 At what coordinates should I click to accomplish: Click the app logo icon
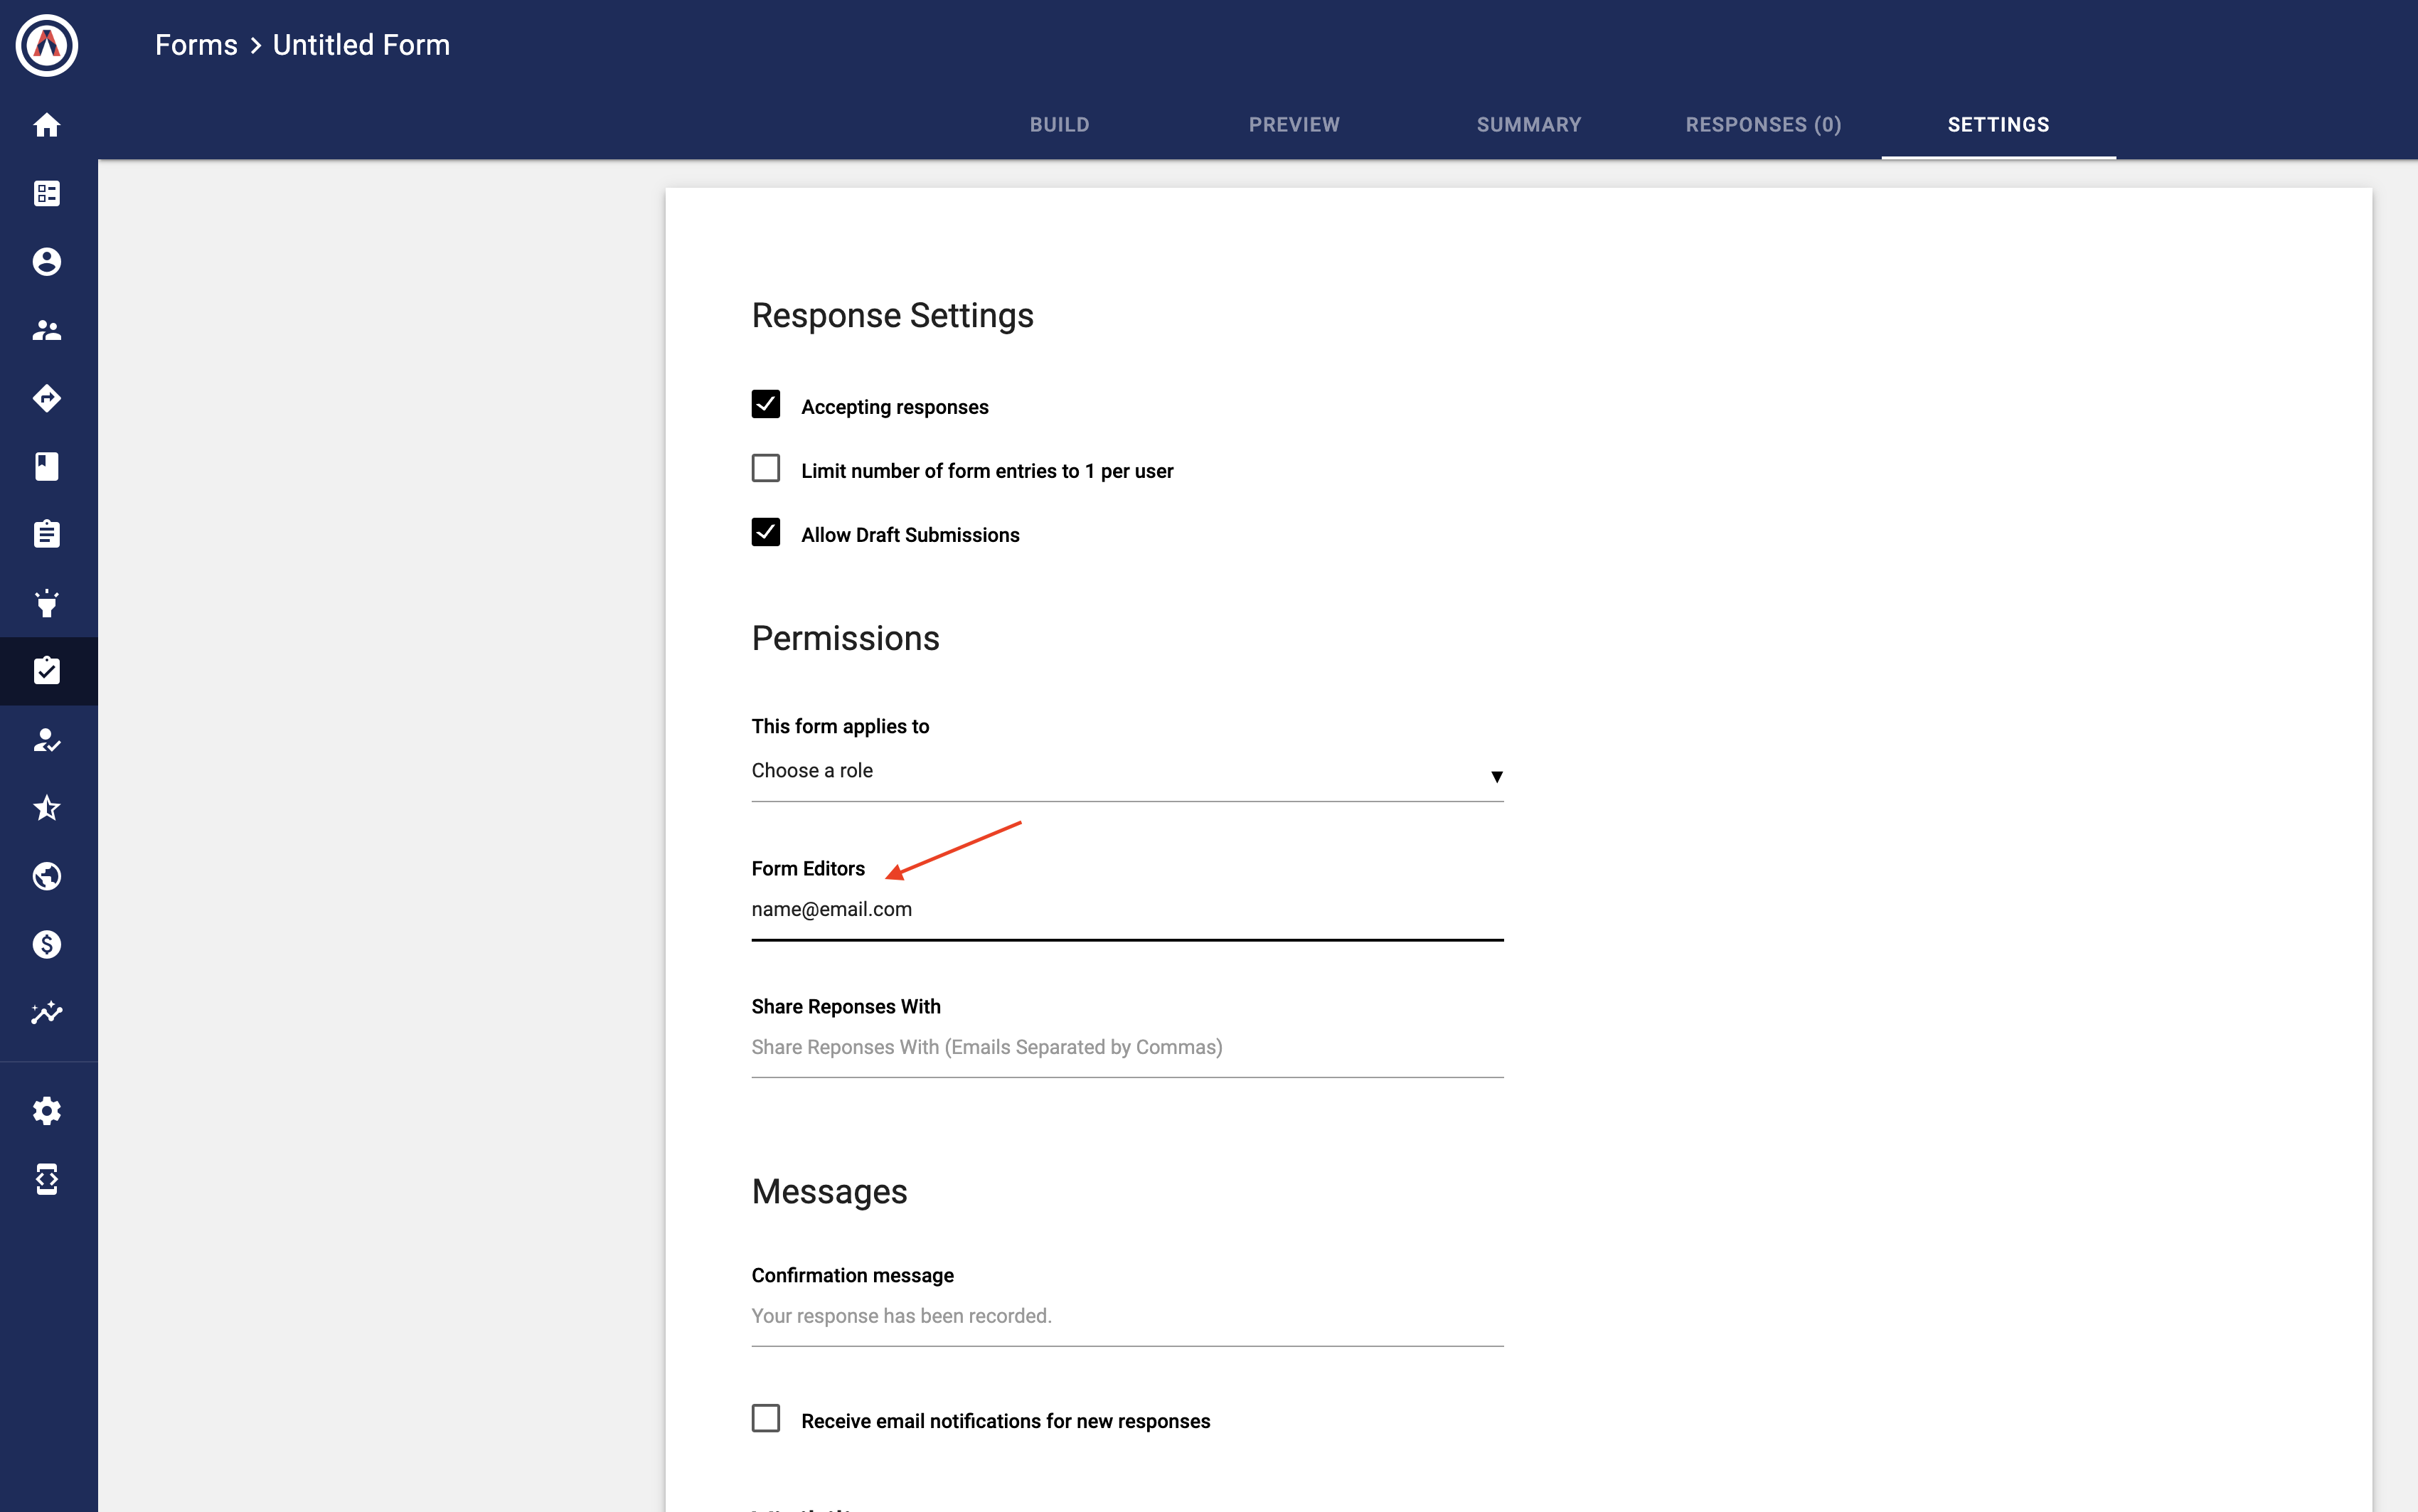coord(47,45)
